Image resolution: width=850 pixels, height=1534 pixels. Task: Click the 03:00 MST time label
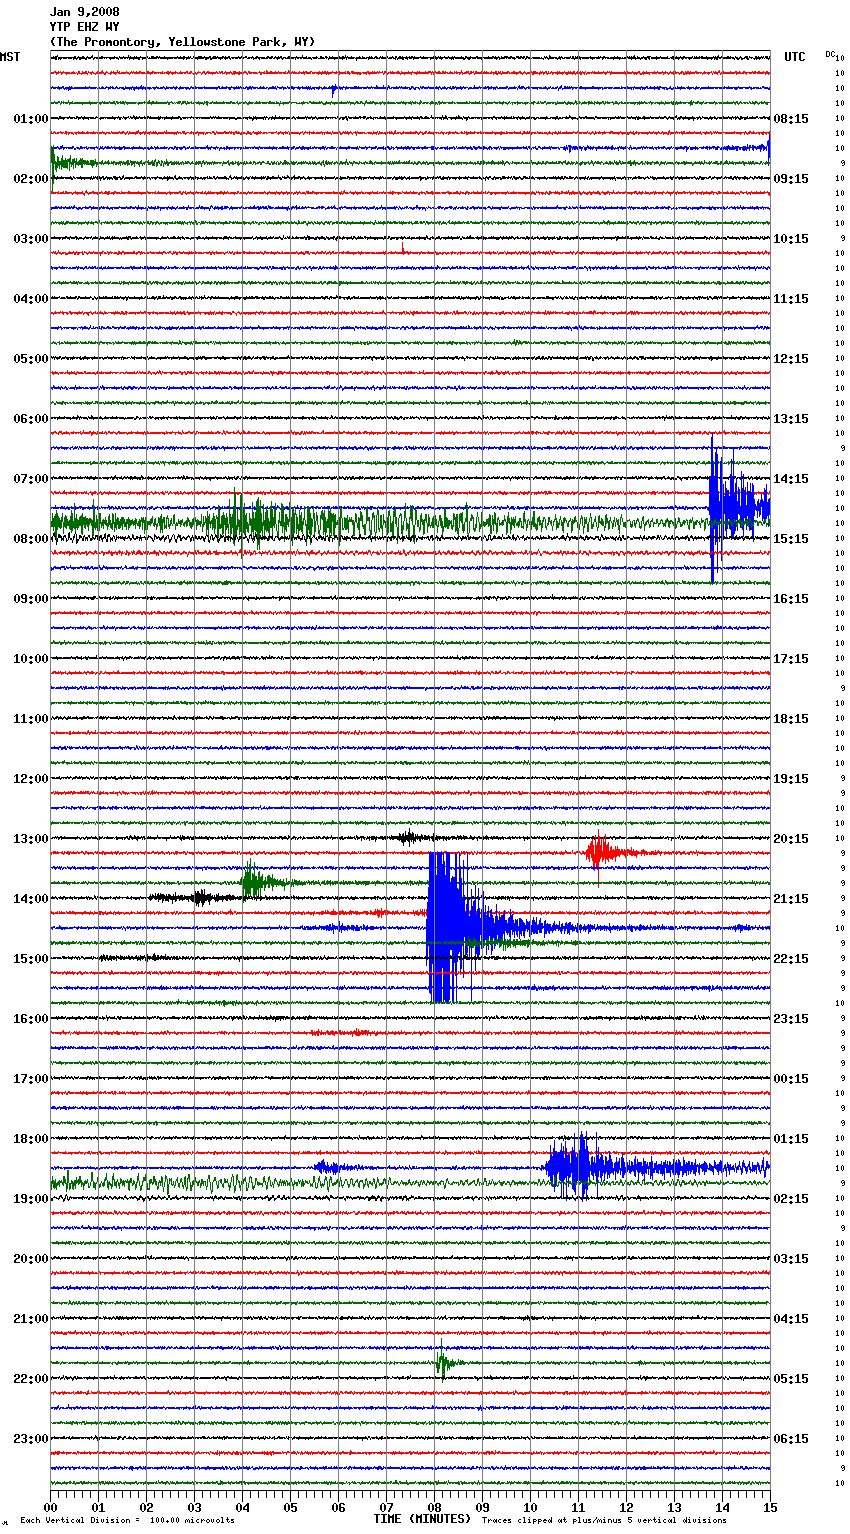[x=31, y=239]
